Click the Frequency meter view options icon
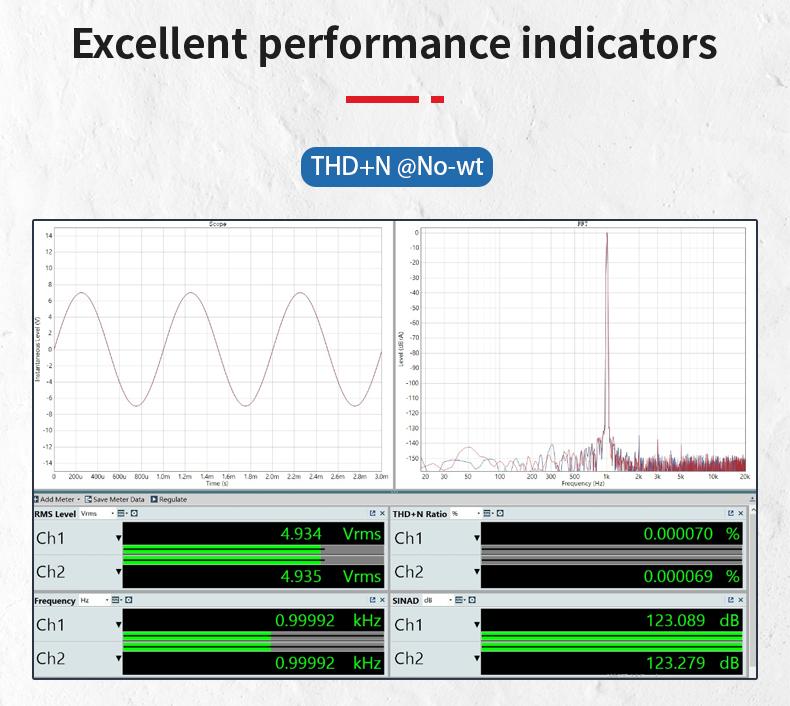The width and height of the screenshot is (790, 706). pyautogui.click(x=116, y=600)
